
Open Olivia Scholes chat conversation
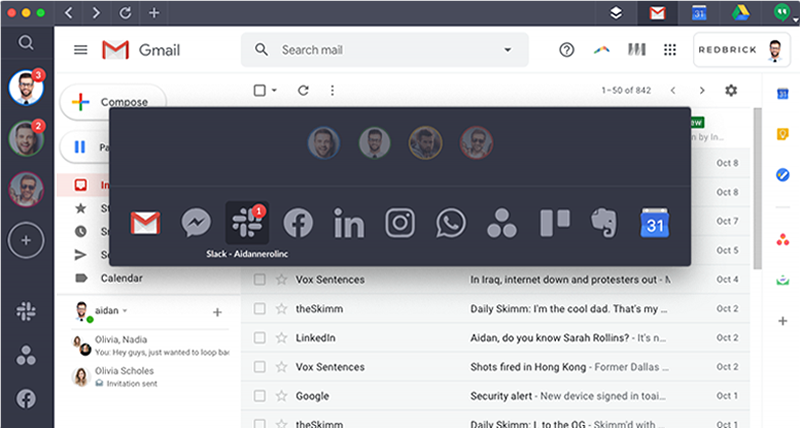(149, 376)
